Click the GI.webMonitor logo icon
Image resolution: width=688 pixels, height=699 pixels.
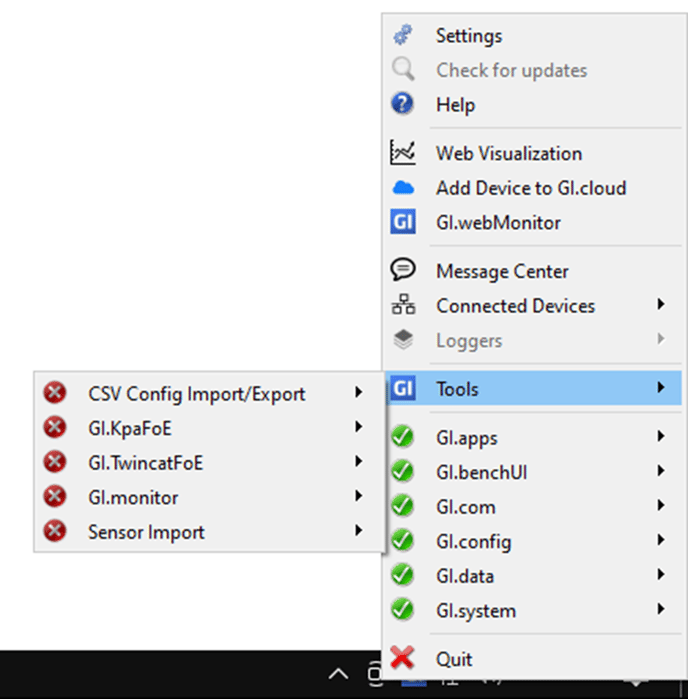coord(403,222)
